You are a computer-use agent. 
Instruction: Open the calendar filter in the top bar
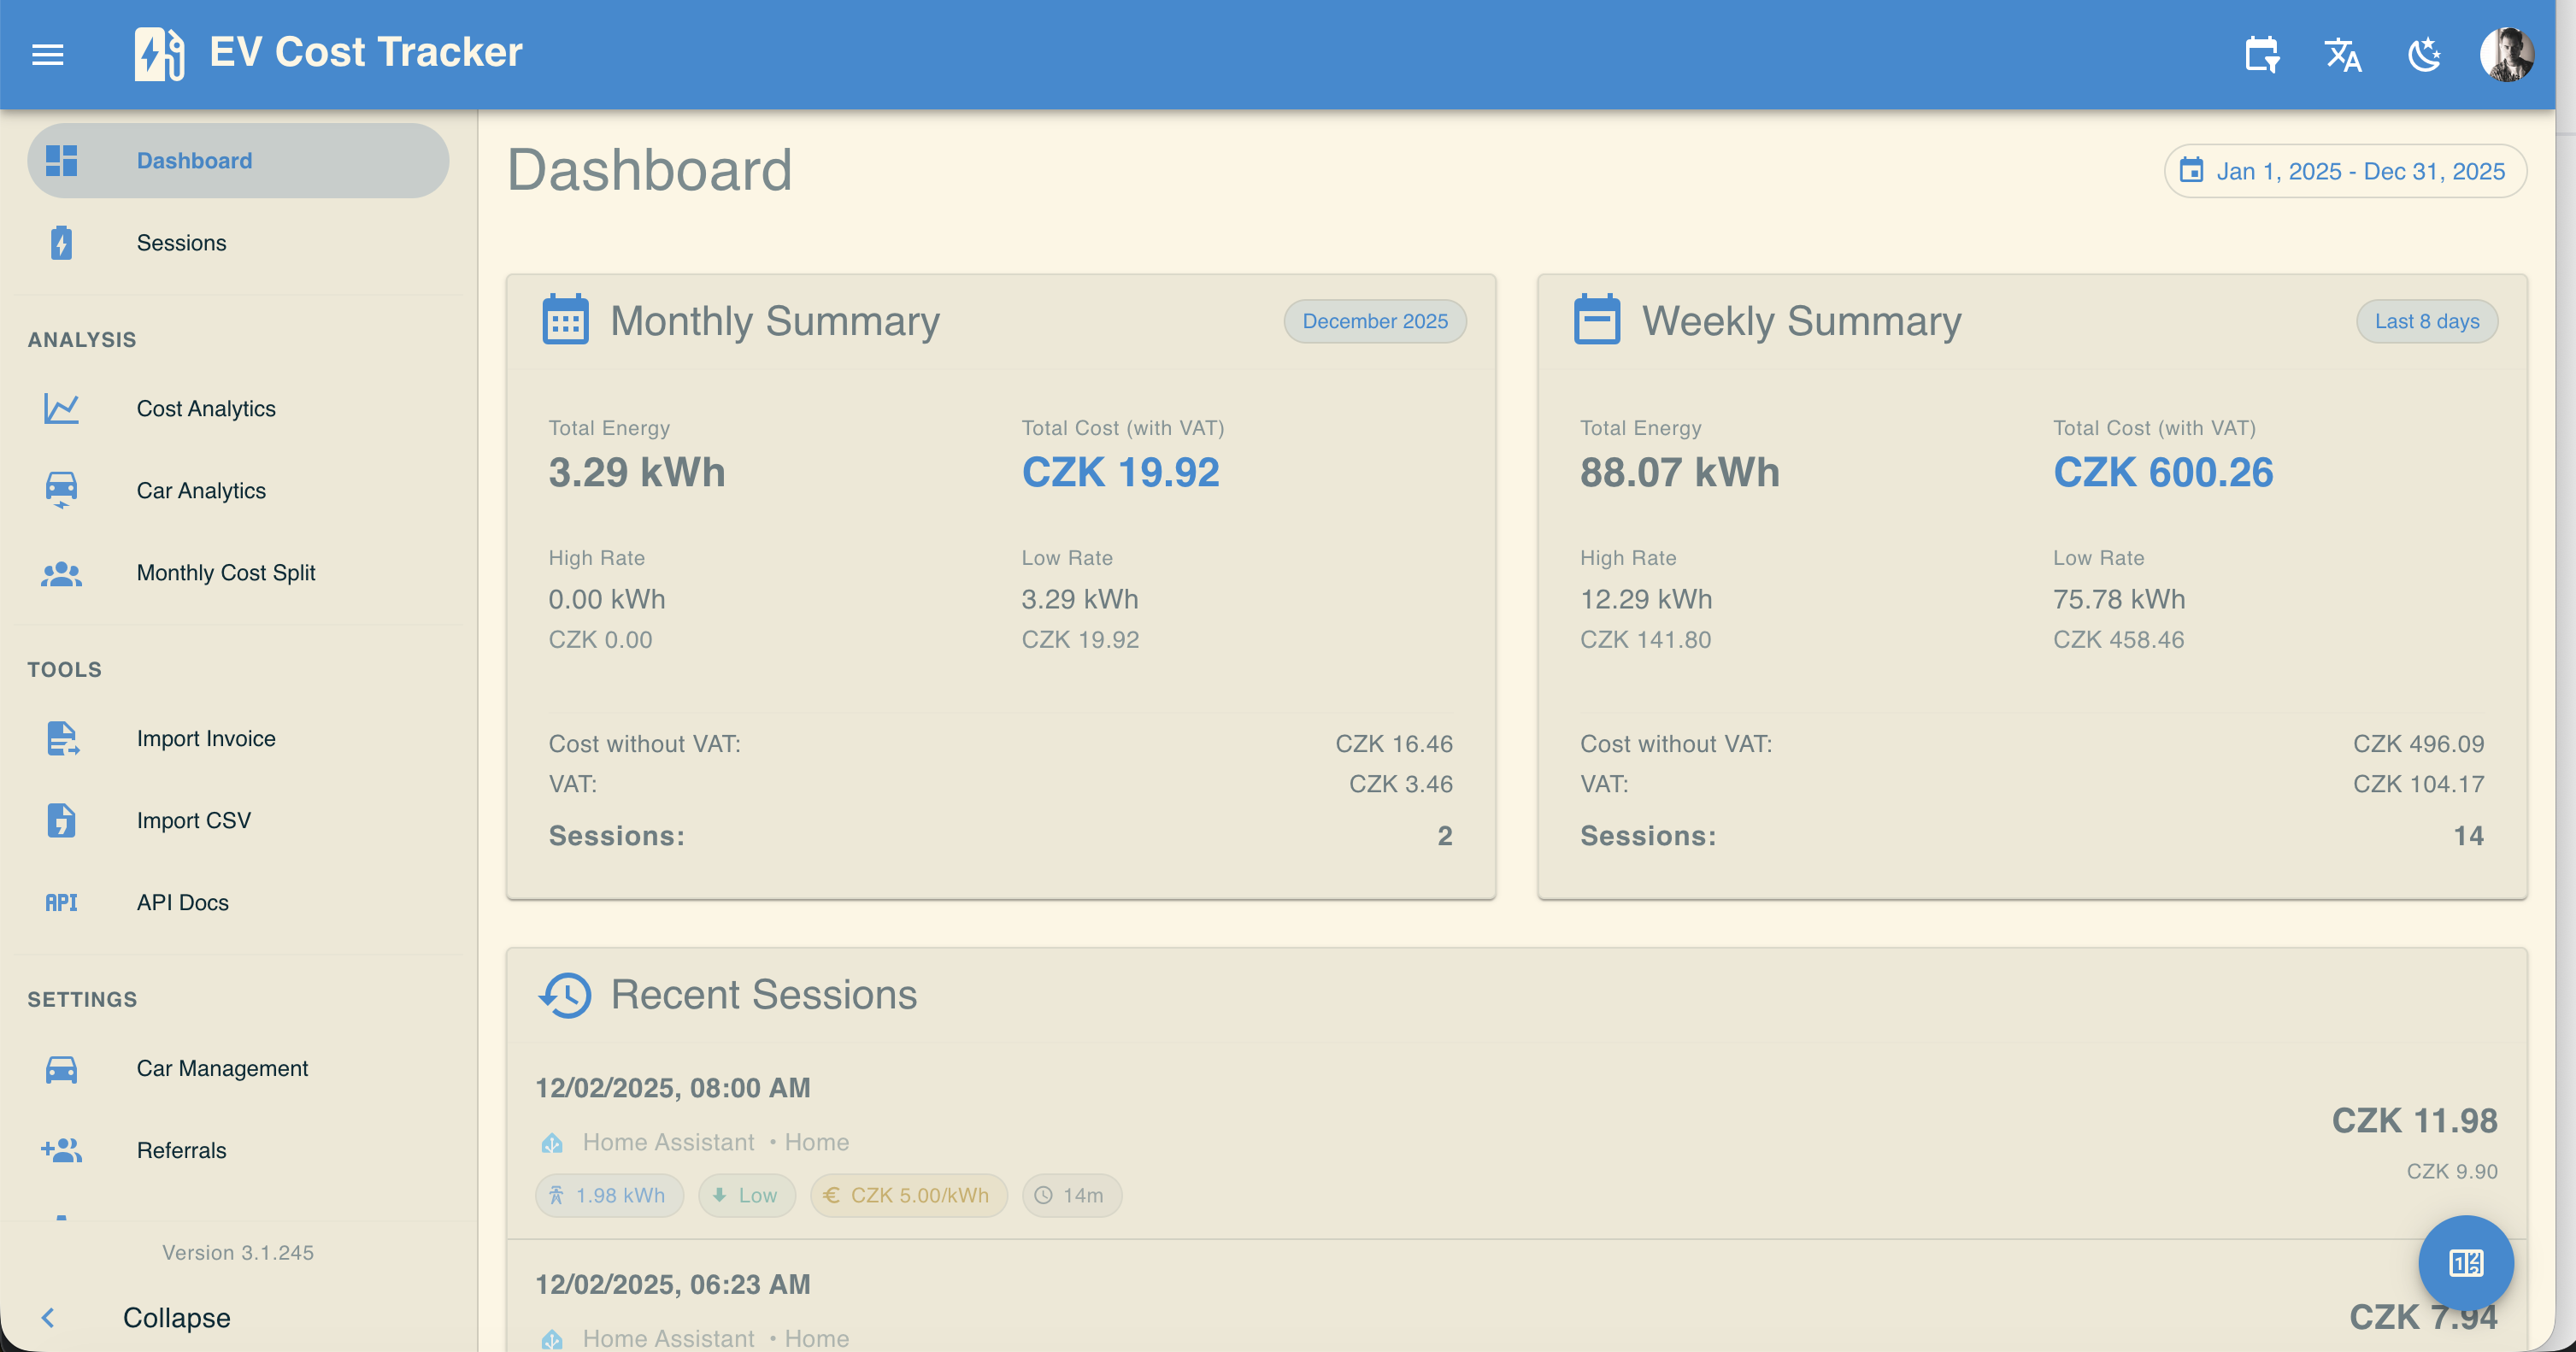click(2263, 55)
